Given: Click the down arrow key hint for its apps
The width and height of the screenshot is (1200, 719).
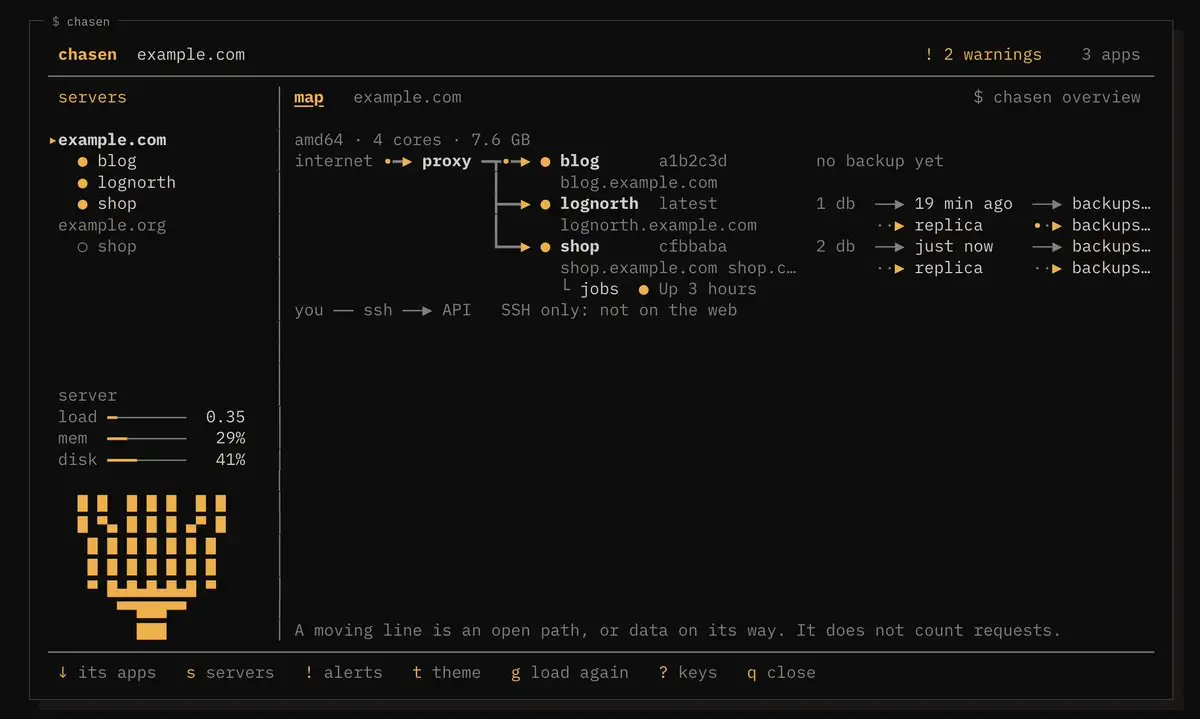Looking at the screenshot, I should pyautogui.click(x=63, y=672).
